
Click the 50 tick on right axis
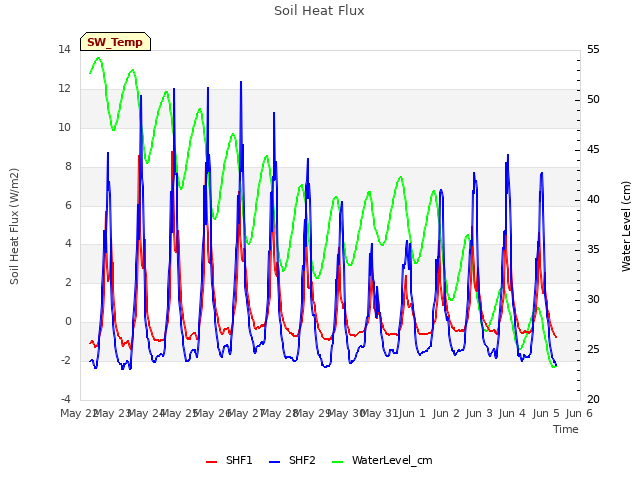[593, 100]
